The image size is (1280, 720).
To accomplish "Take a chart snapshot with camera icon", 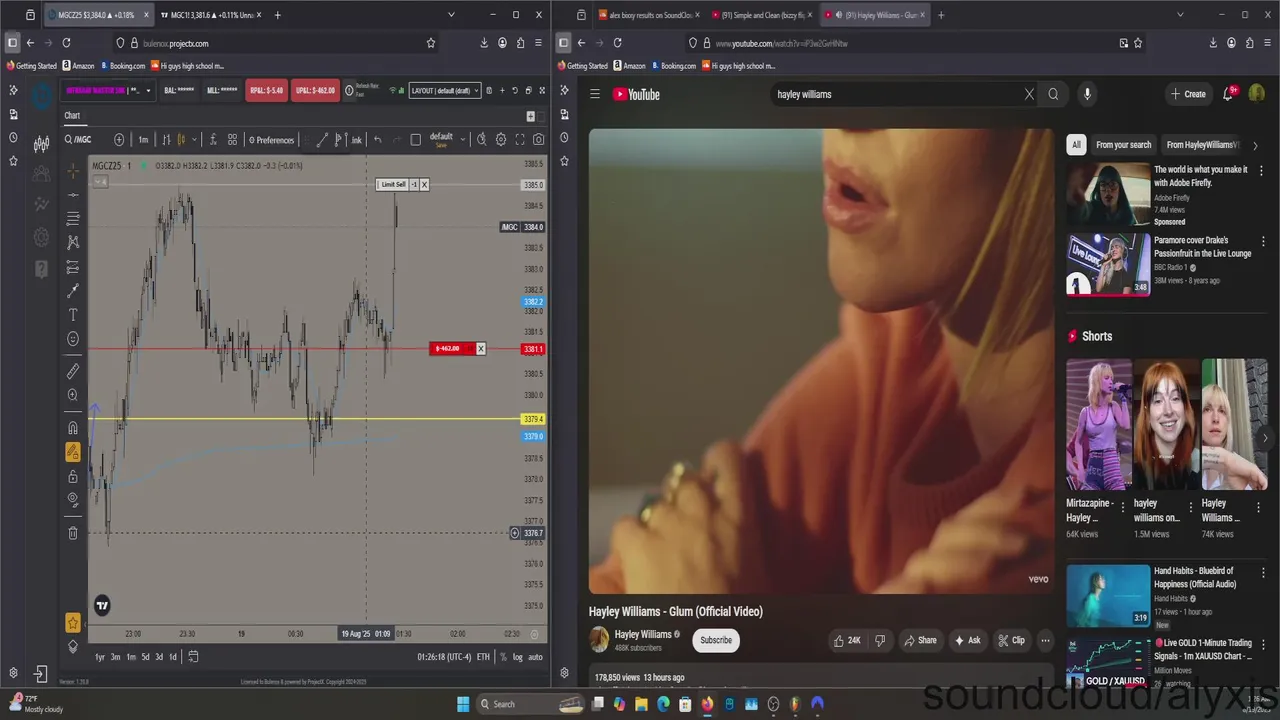I will [539, 139].
